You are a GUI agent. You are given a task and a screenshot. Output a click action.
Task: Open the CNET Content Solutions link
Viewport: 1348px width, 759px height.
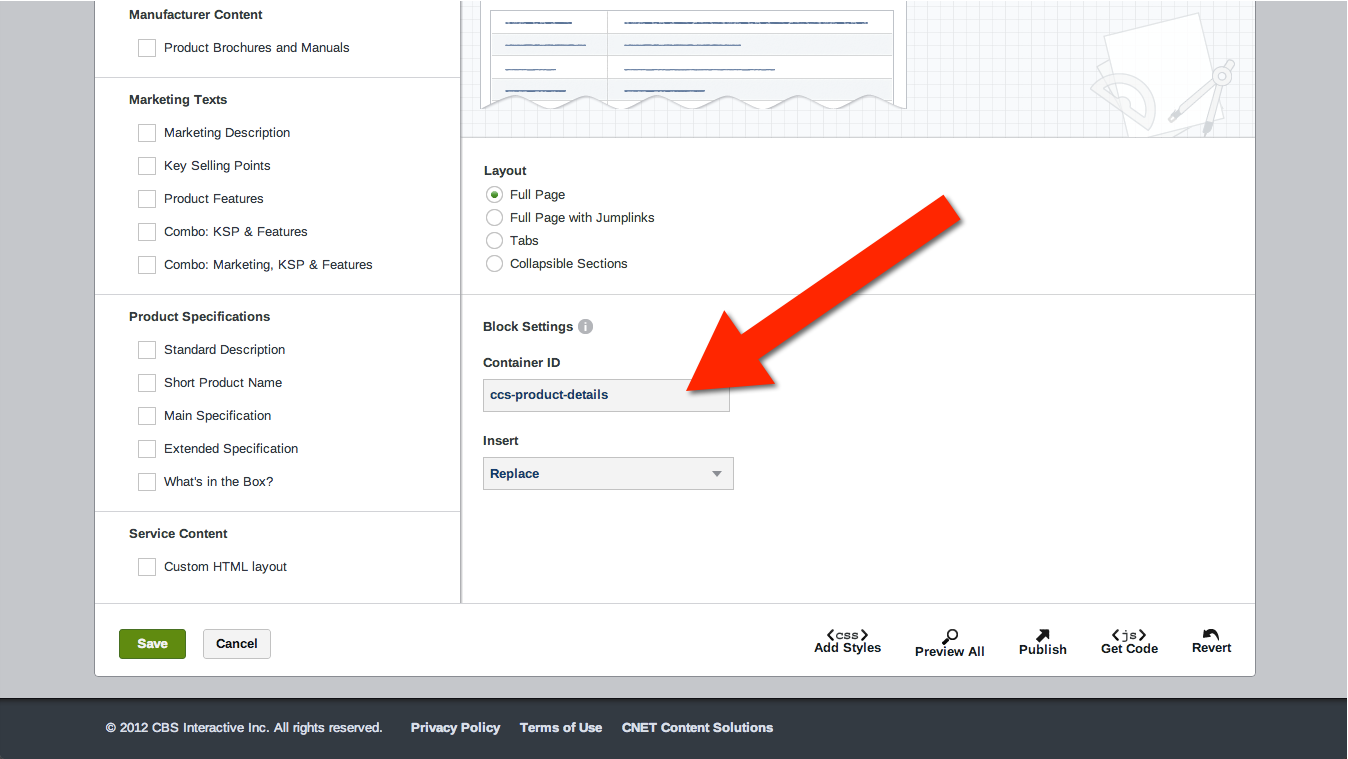(x=697, y=728)
